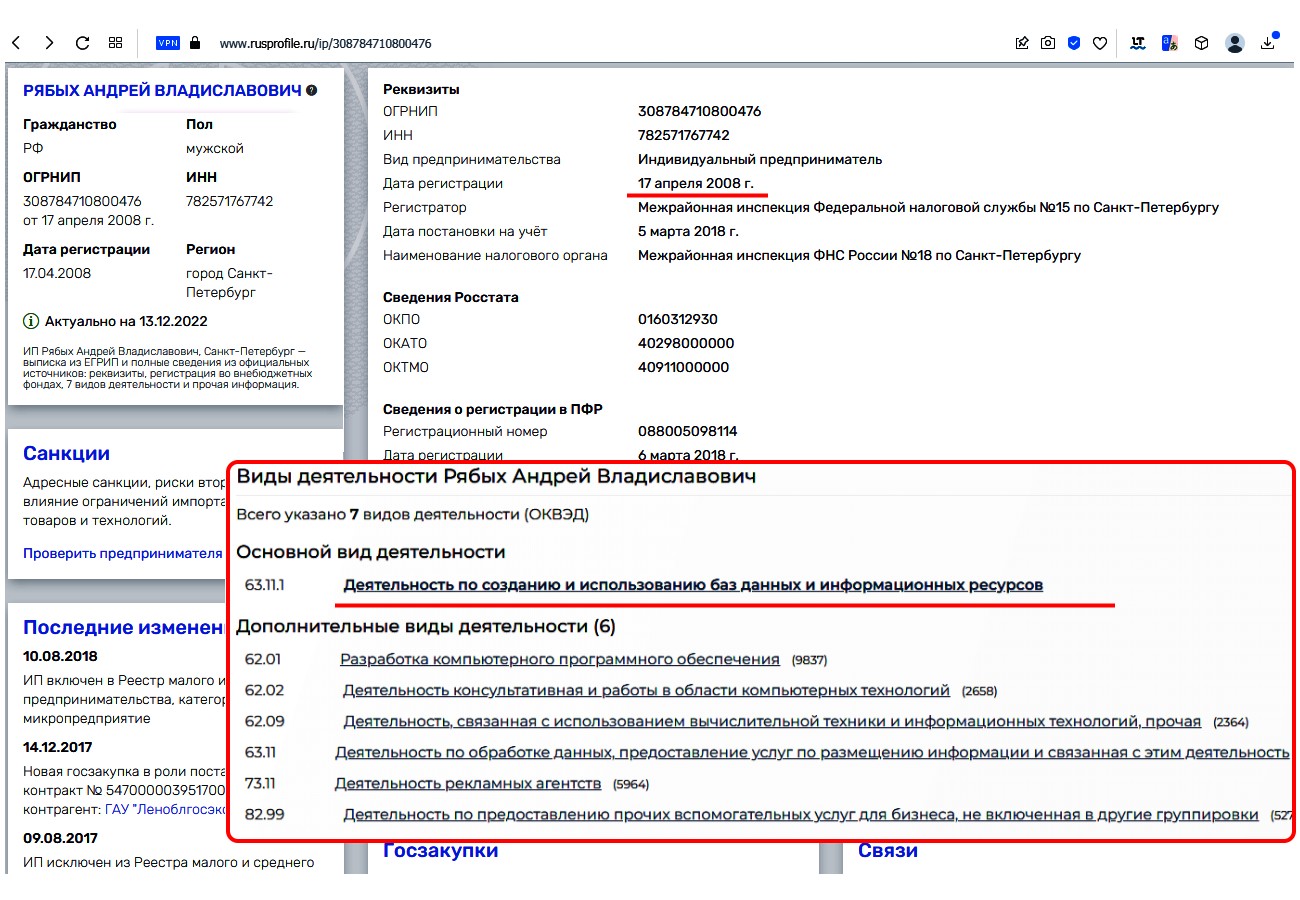Screen dimensions: 1300x900
Task: Open main activity 63.11.1 databases link
Action: tap(693, 585)
